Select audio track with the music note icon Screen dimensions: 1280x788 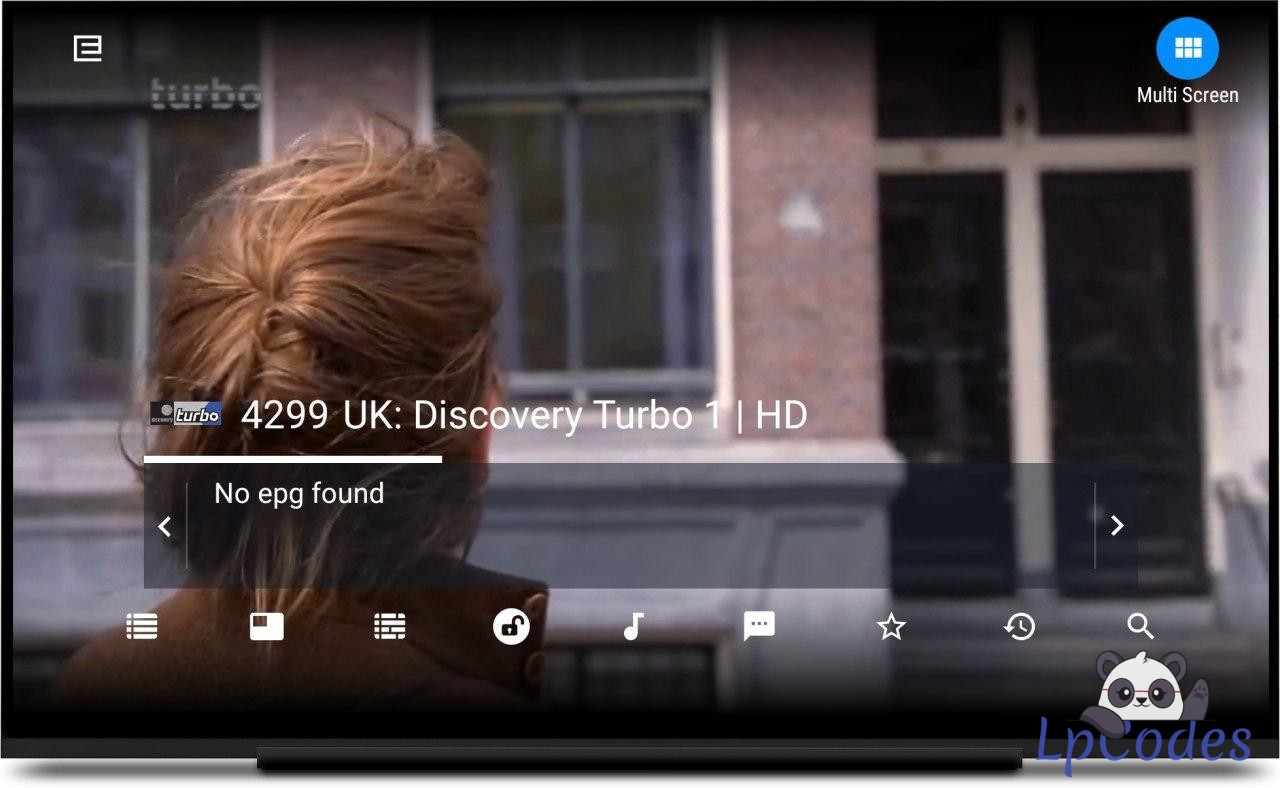click(x=632, y=627)
